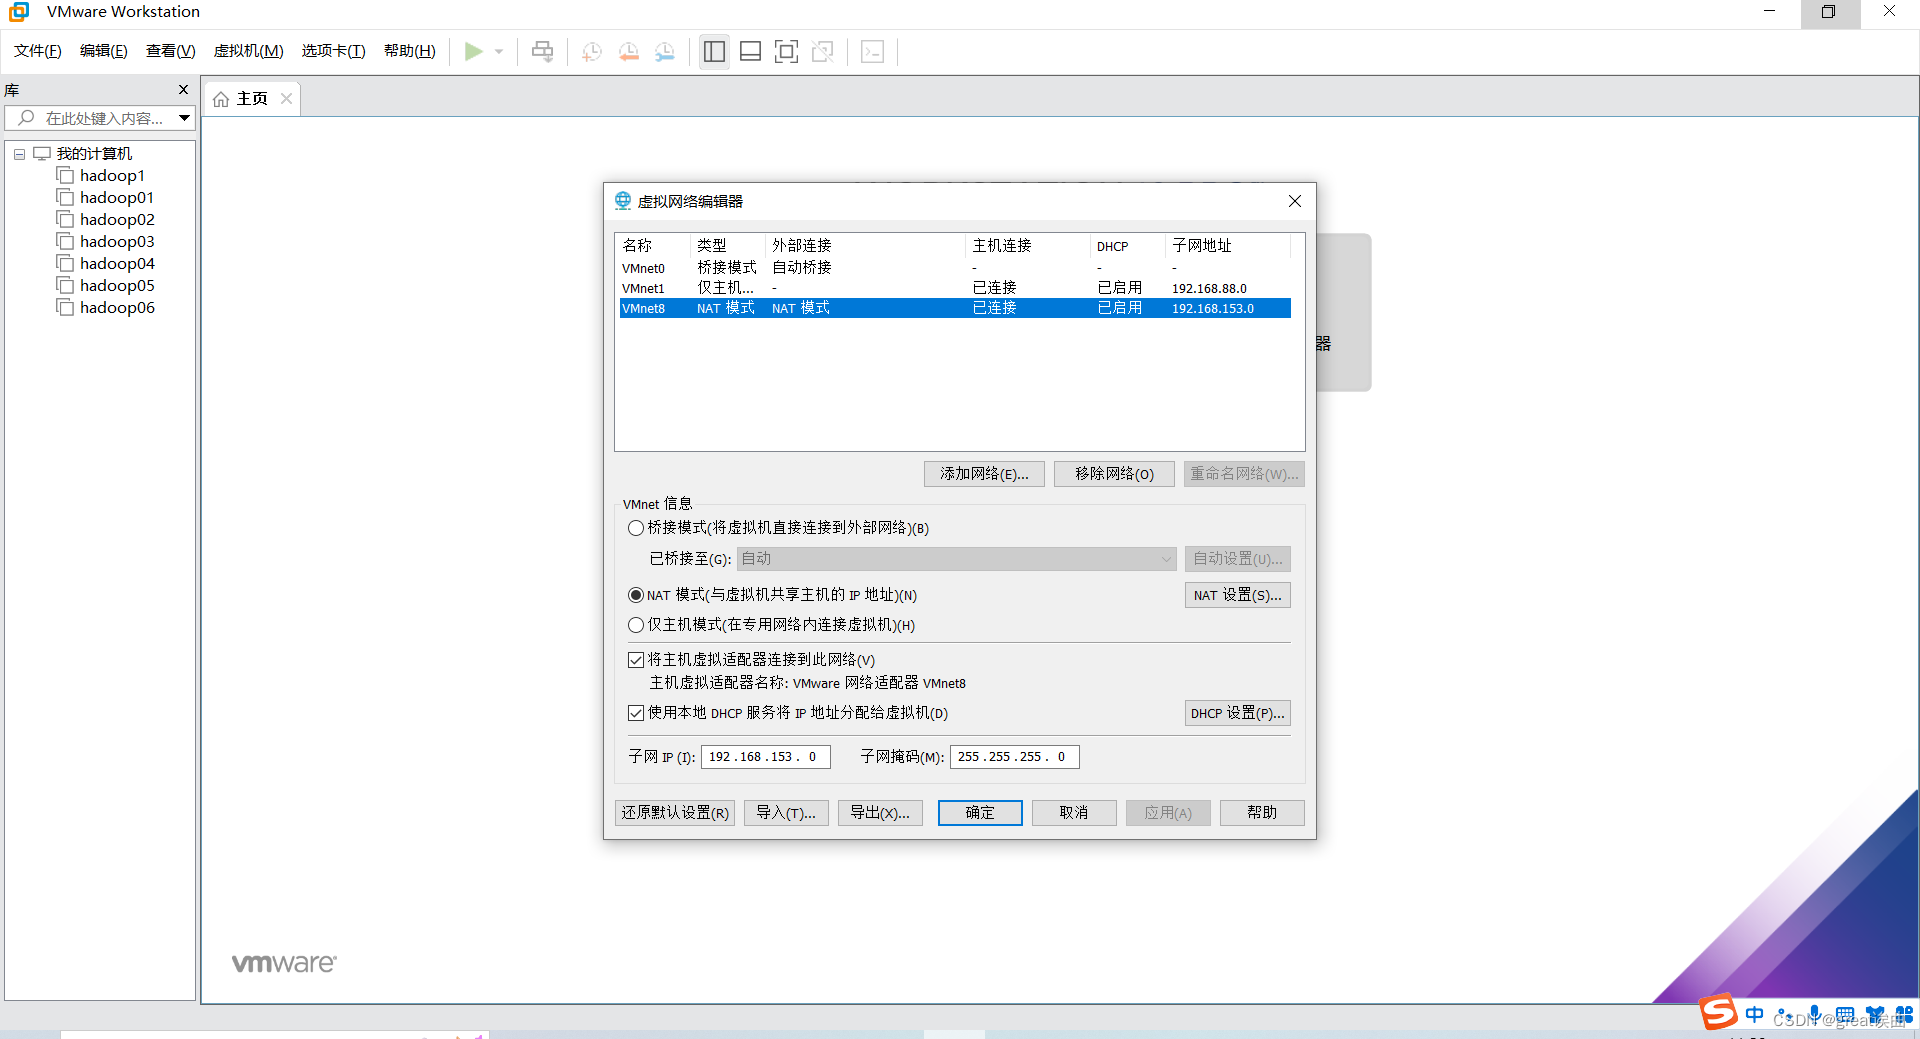Select the hadoop03 virtual machine
Screen dimensions: 1920x1039
pyautogui.click(x=117, y=242)
